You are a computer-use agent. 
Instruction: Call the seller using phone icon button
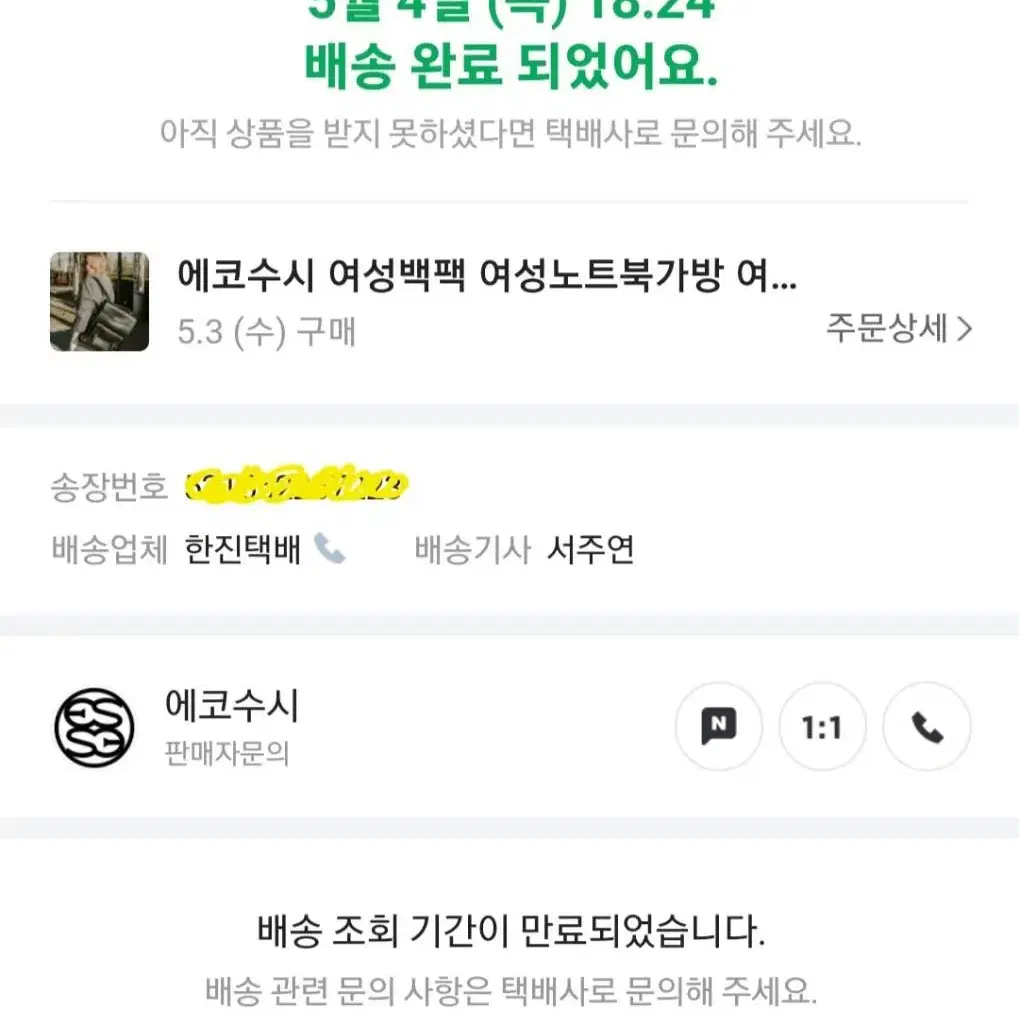pyautogui.click(x=927, y=726)
